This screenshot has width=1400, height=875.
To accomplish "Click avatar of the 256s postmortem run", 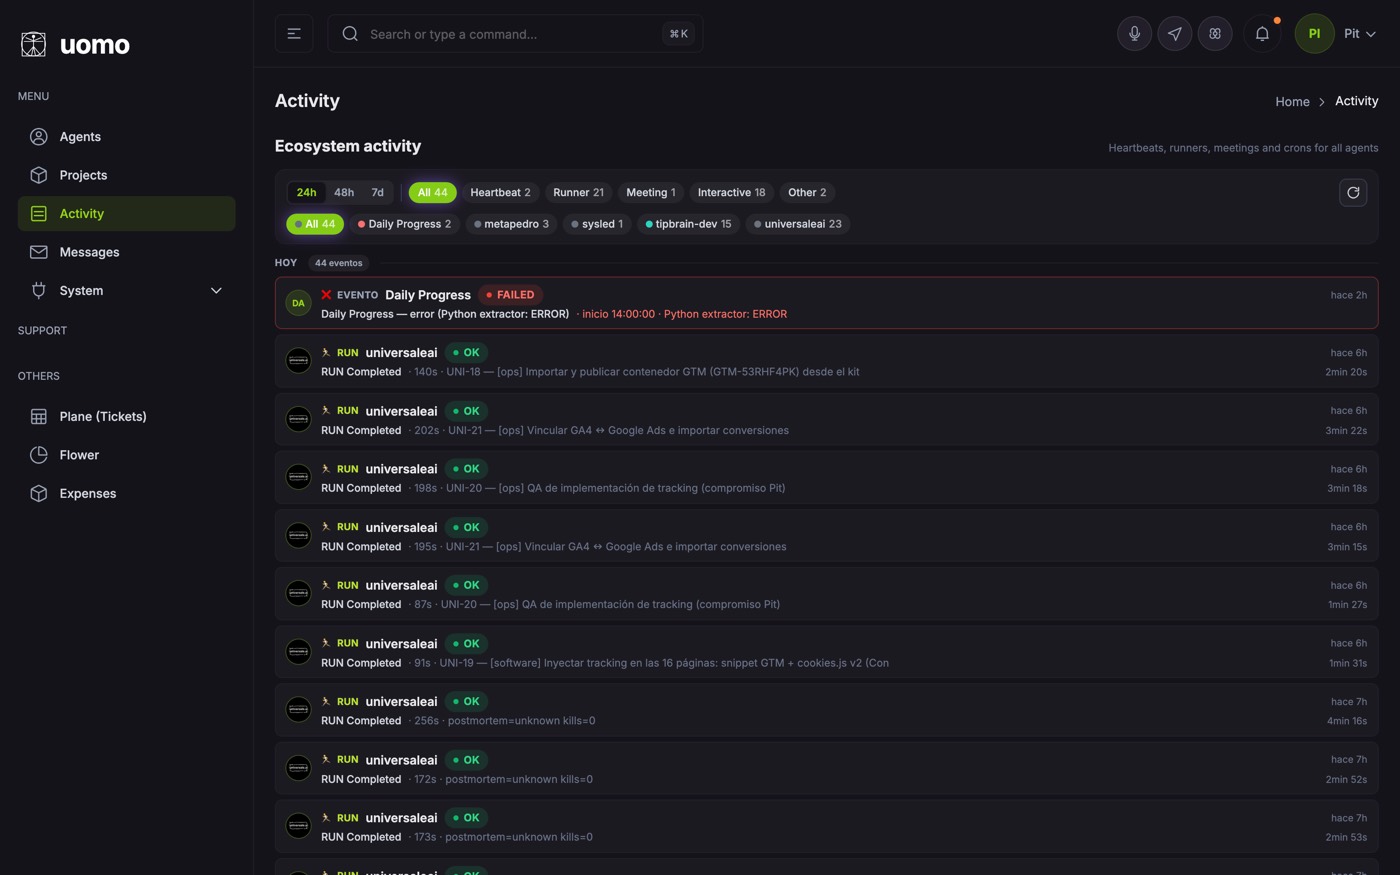I will pos(298,710).
